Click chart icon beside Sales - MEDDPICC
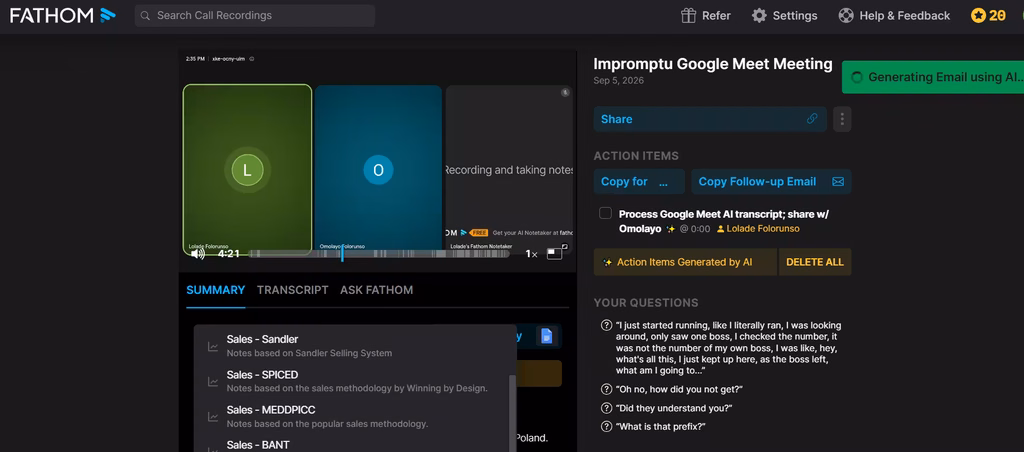Screen dimensions: 1024x452 pyautogui.click(x=212, y=417)
